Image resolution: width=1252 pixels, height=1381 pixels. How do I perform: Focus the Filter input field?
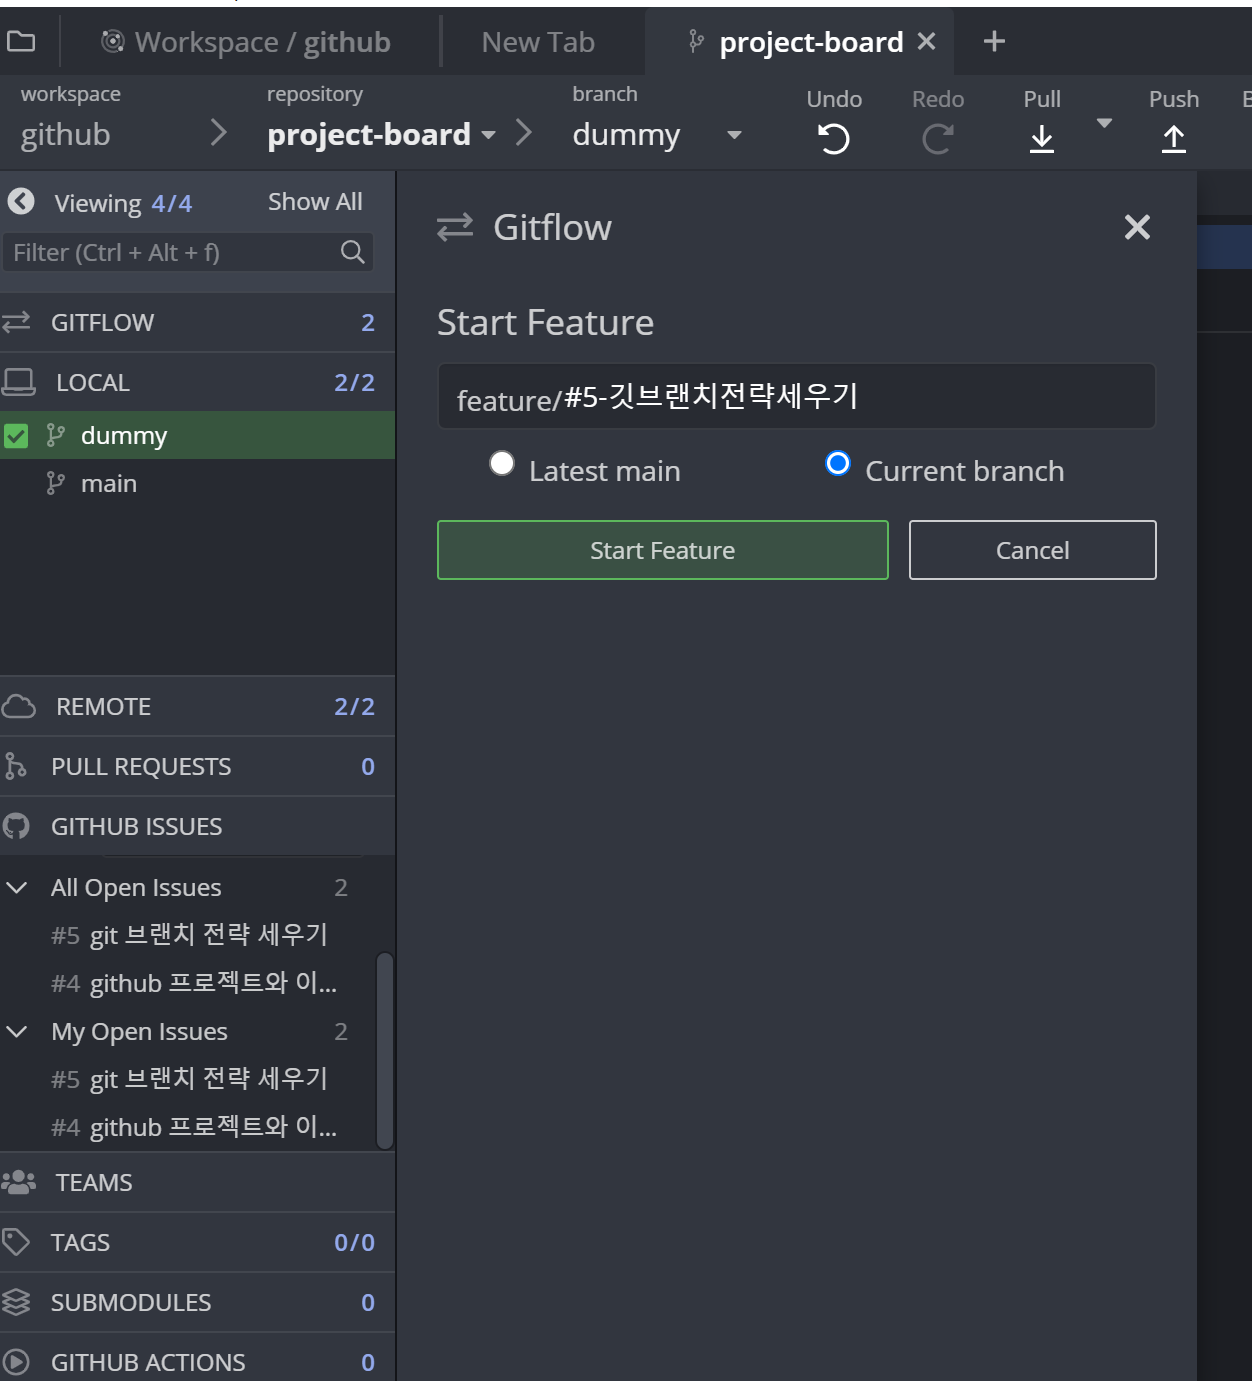188,252
